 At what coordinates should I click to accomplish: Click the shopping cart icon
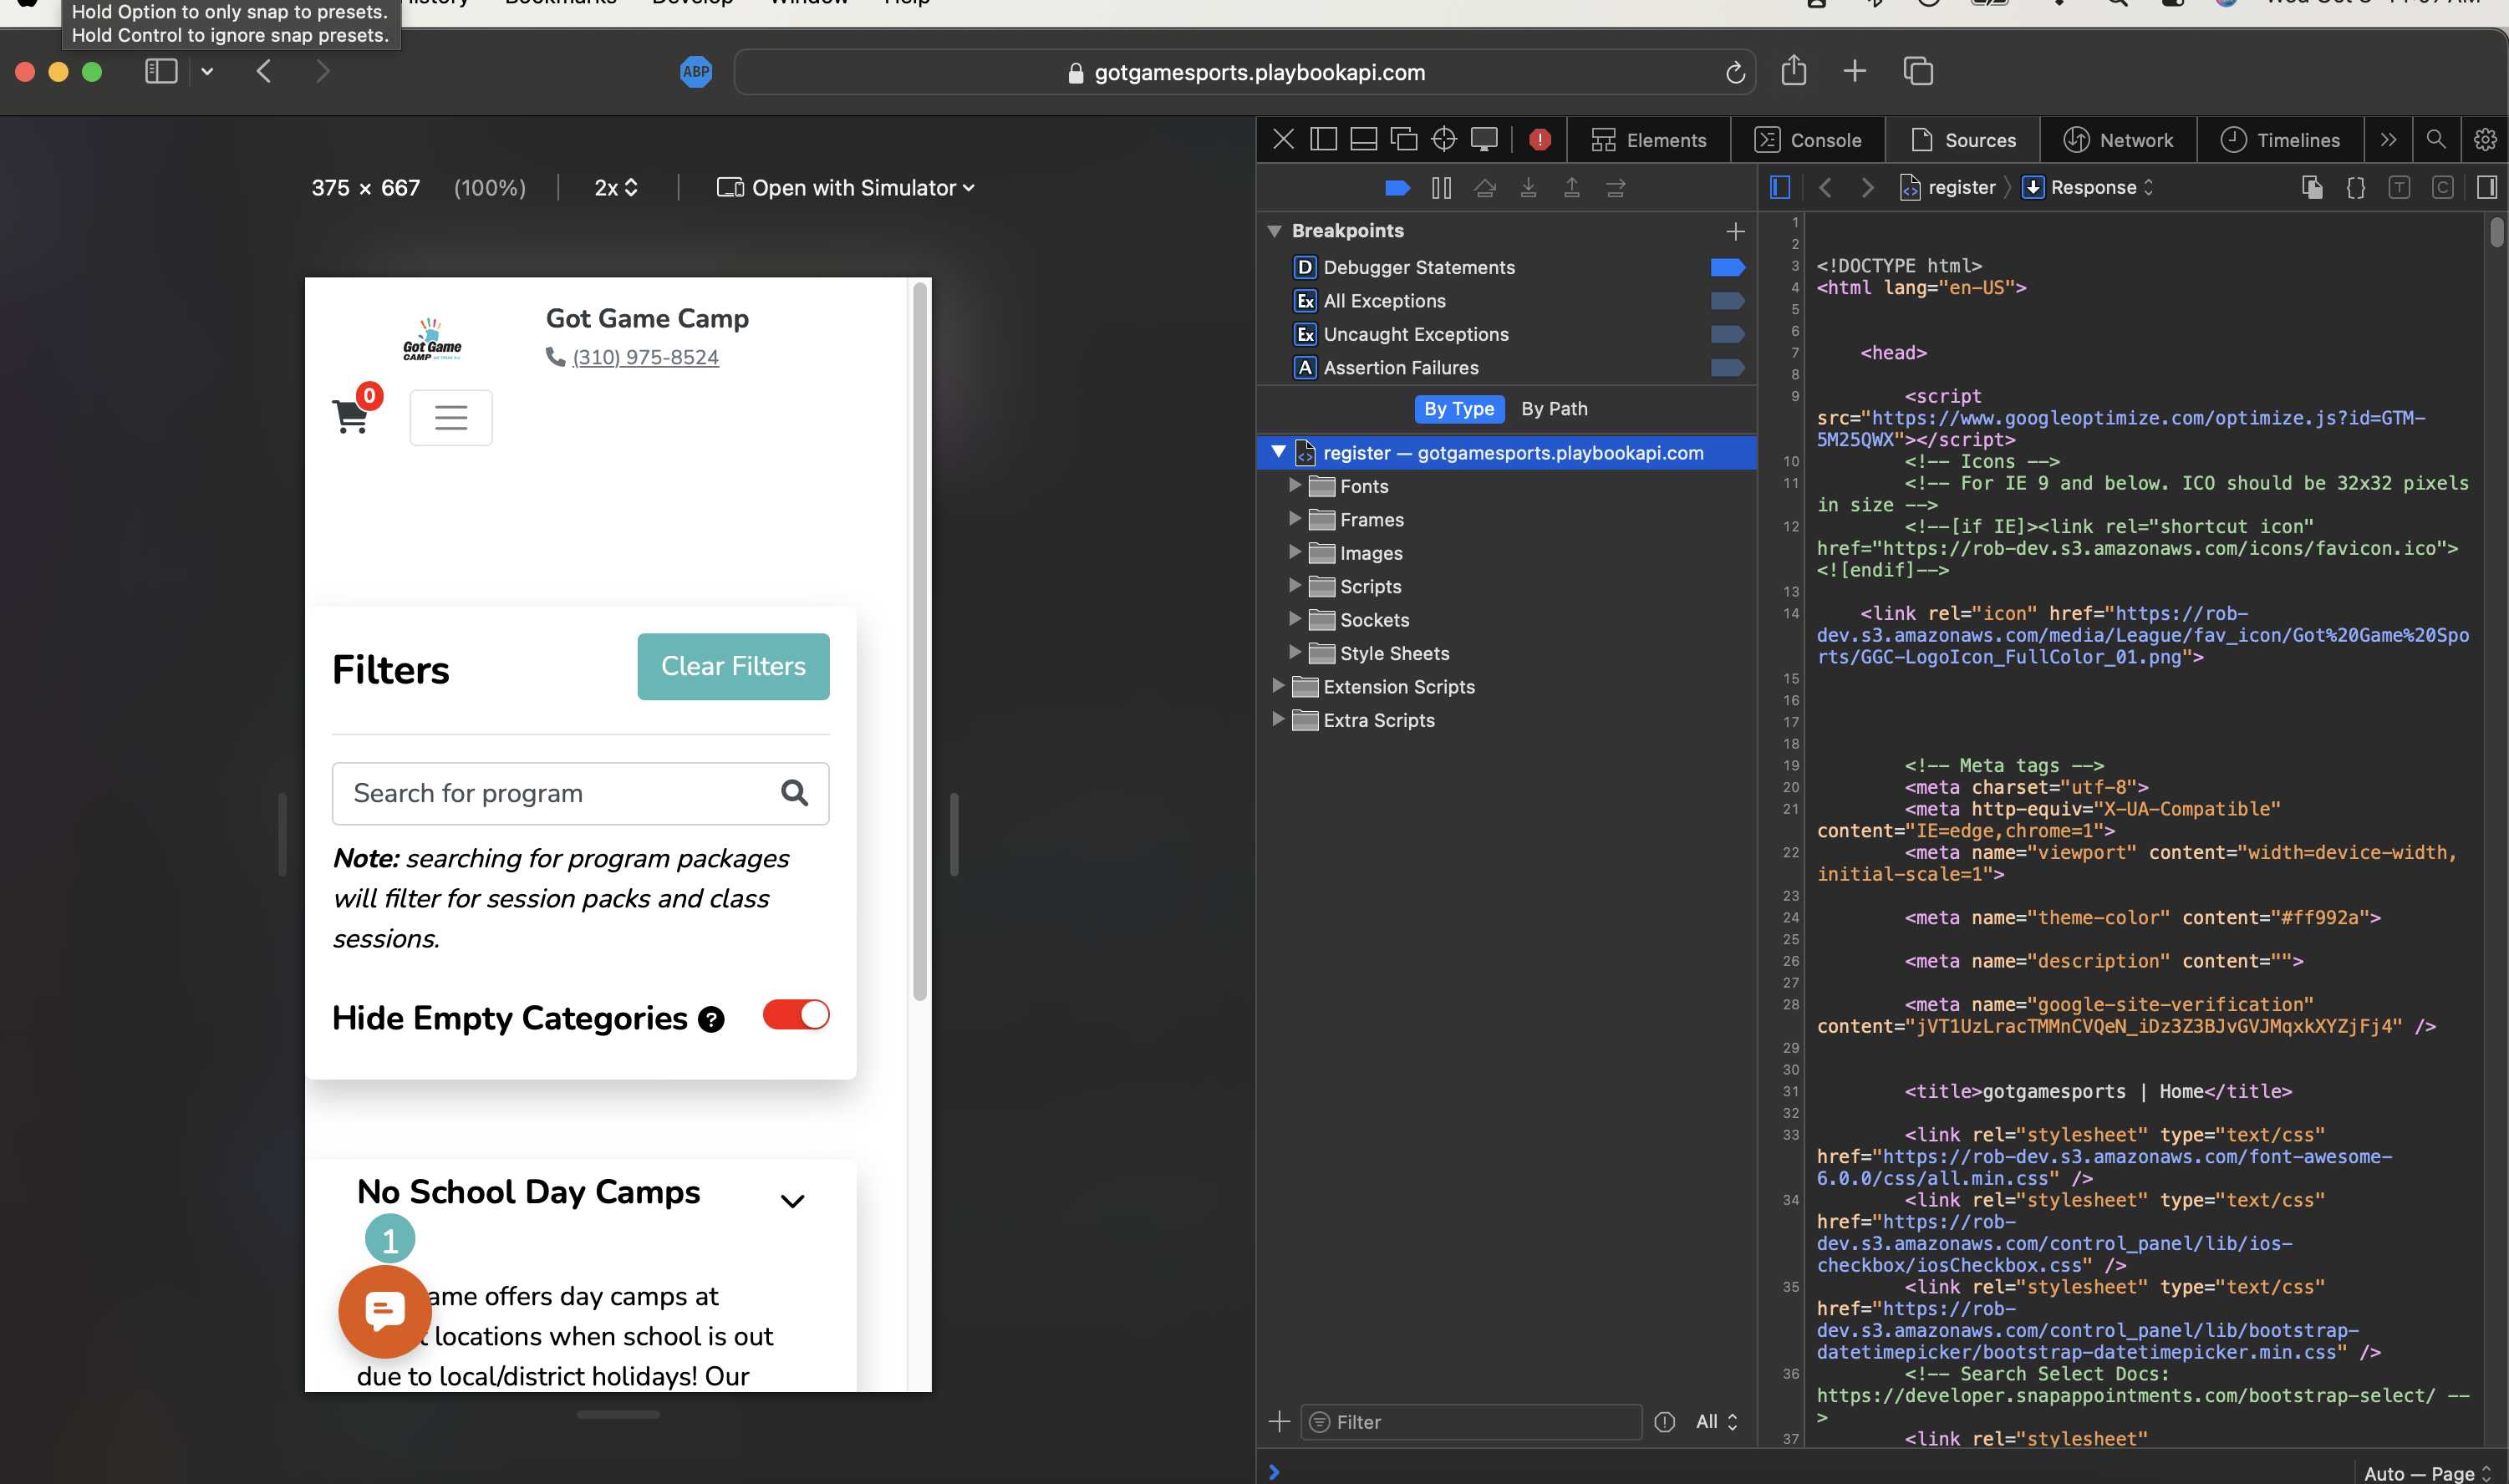click(350, 416)
